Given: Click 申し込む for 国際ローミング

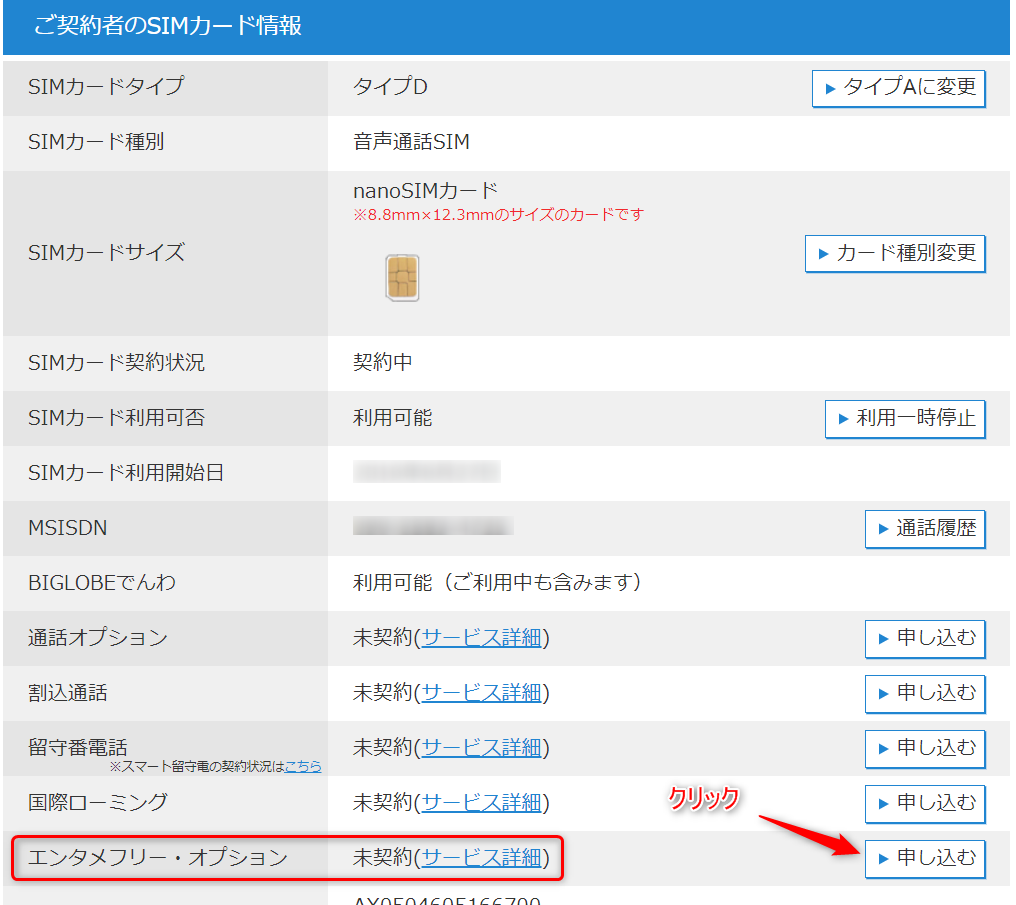Looking at the screenshot, I should point(924,803).
